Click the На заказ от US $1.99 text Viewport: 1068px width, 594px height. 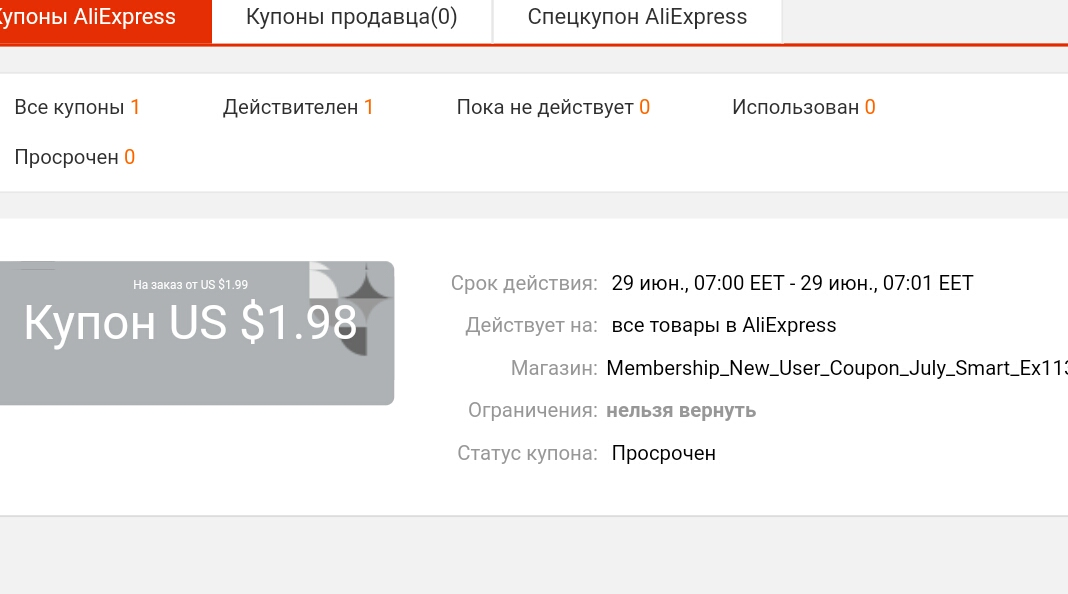[x=191, y=285]
